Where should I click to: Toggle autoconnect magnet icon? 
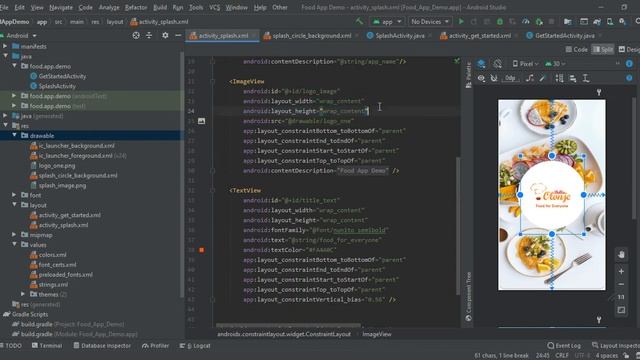tap(494, 78)
